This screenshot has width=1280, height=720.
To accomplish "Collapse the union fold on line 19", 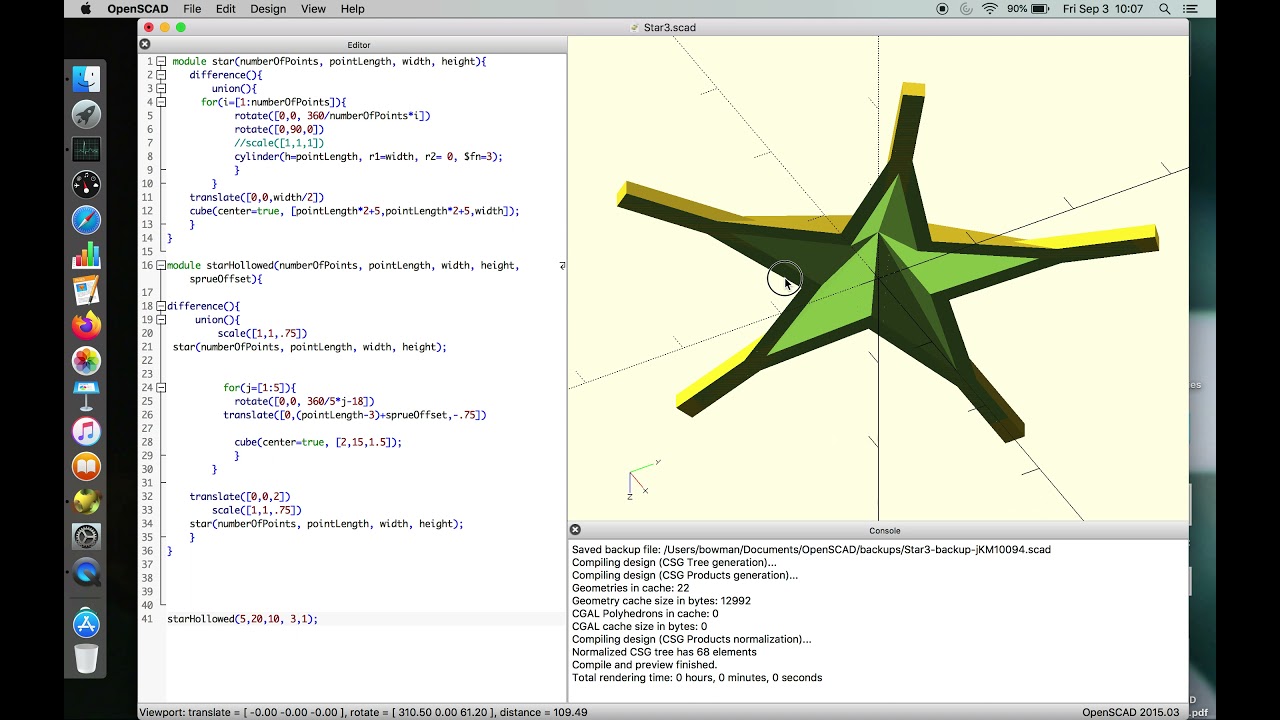I will coord(161,320).
